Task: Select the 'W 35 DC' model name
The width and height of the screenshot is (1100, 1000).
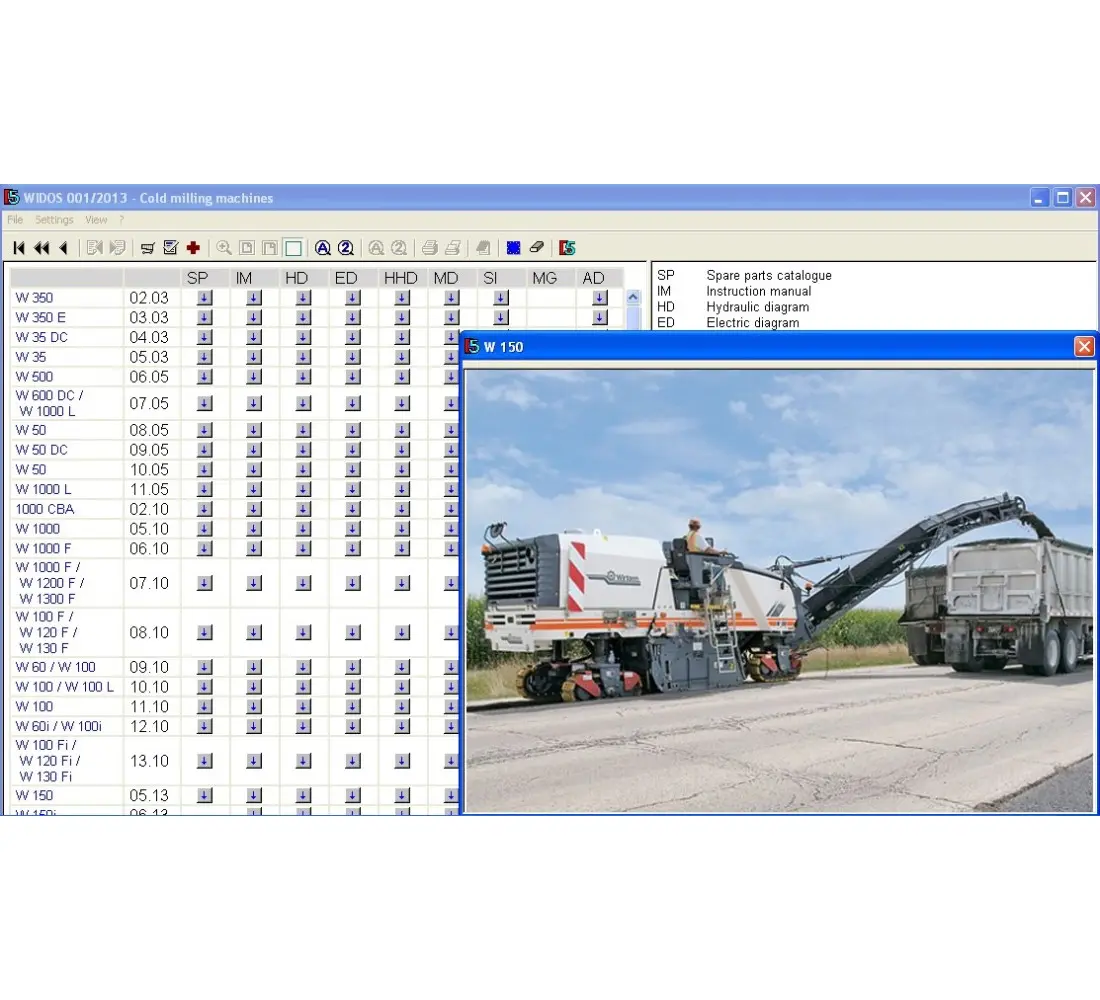Action: (41, 337)
